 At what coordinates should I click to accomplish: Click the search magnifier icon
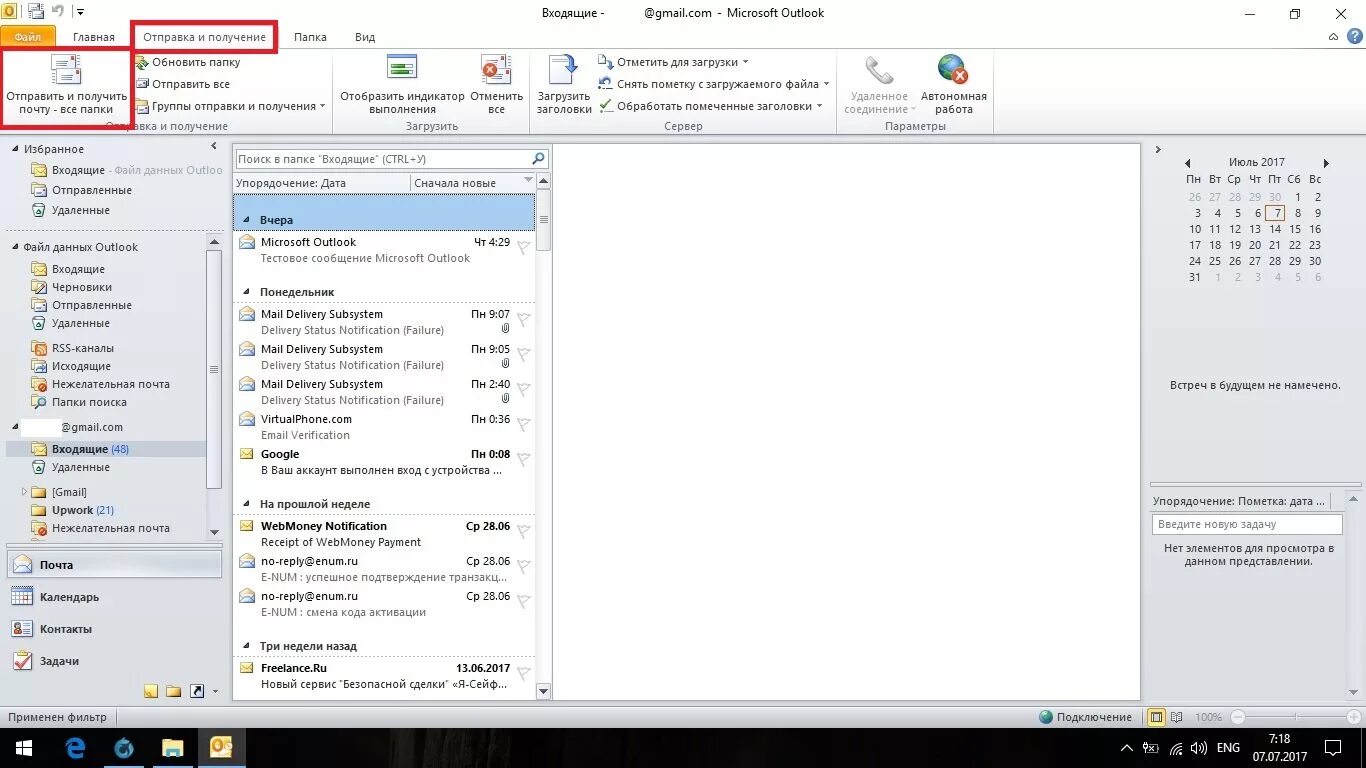point(538,159)
